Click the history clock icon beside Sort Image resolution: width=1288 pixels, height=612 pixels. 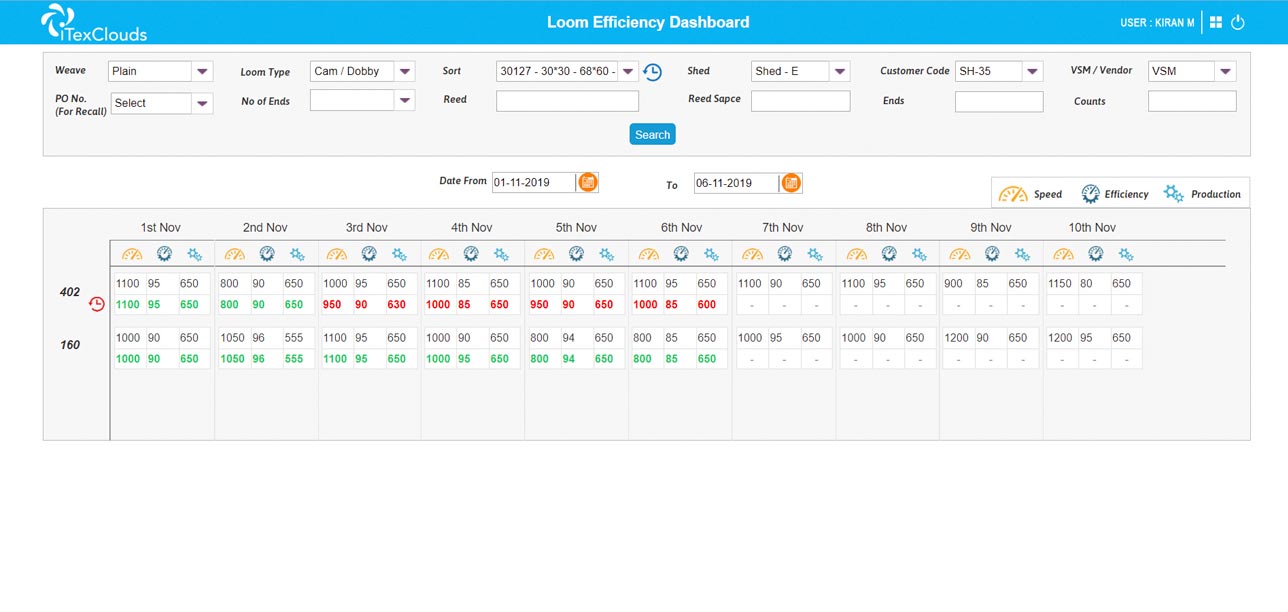652,72
